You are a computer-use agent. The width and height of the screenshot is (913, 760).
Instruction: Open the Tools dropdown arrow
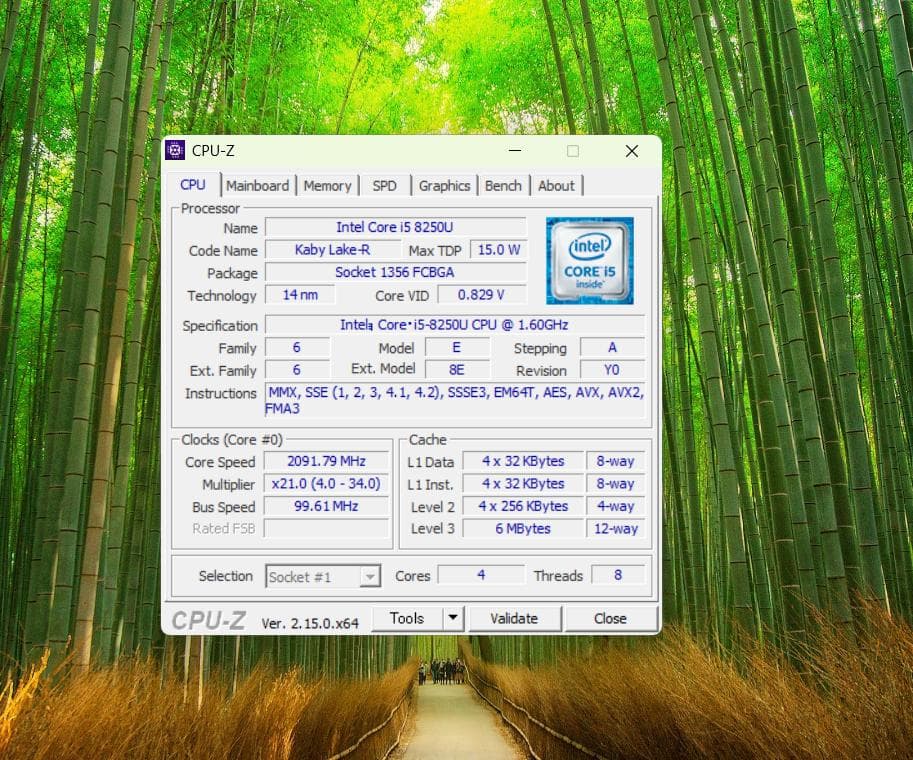452,618
